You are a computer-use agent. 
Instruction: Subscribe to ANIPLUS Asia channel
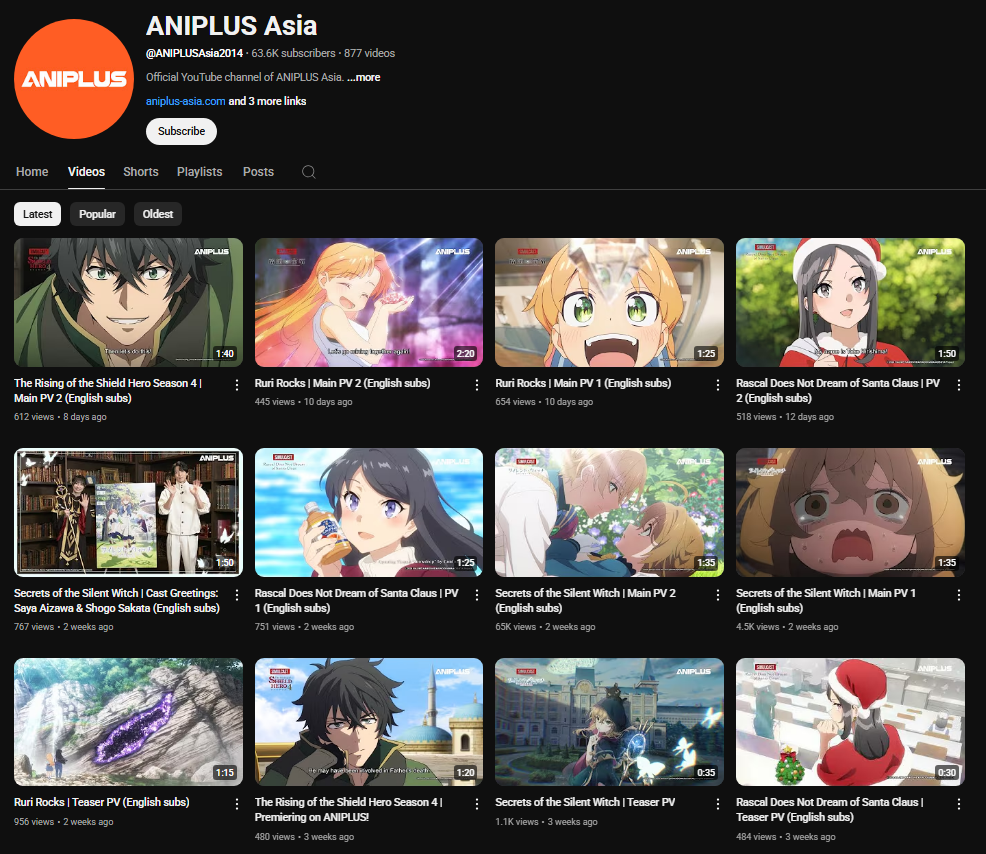click(x=181, y=131)
